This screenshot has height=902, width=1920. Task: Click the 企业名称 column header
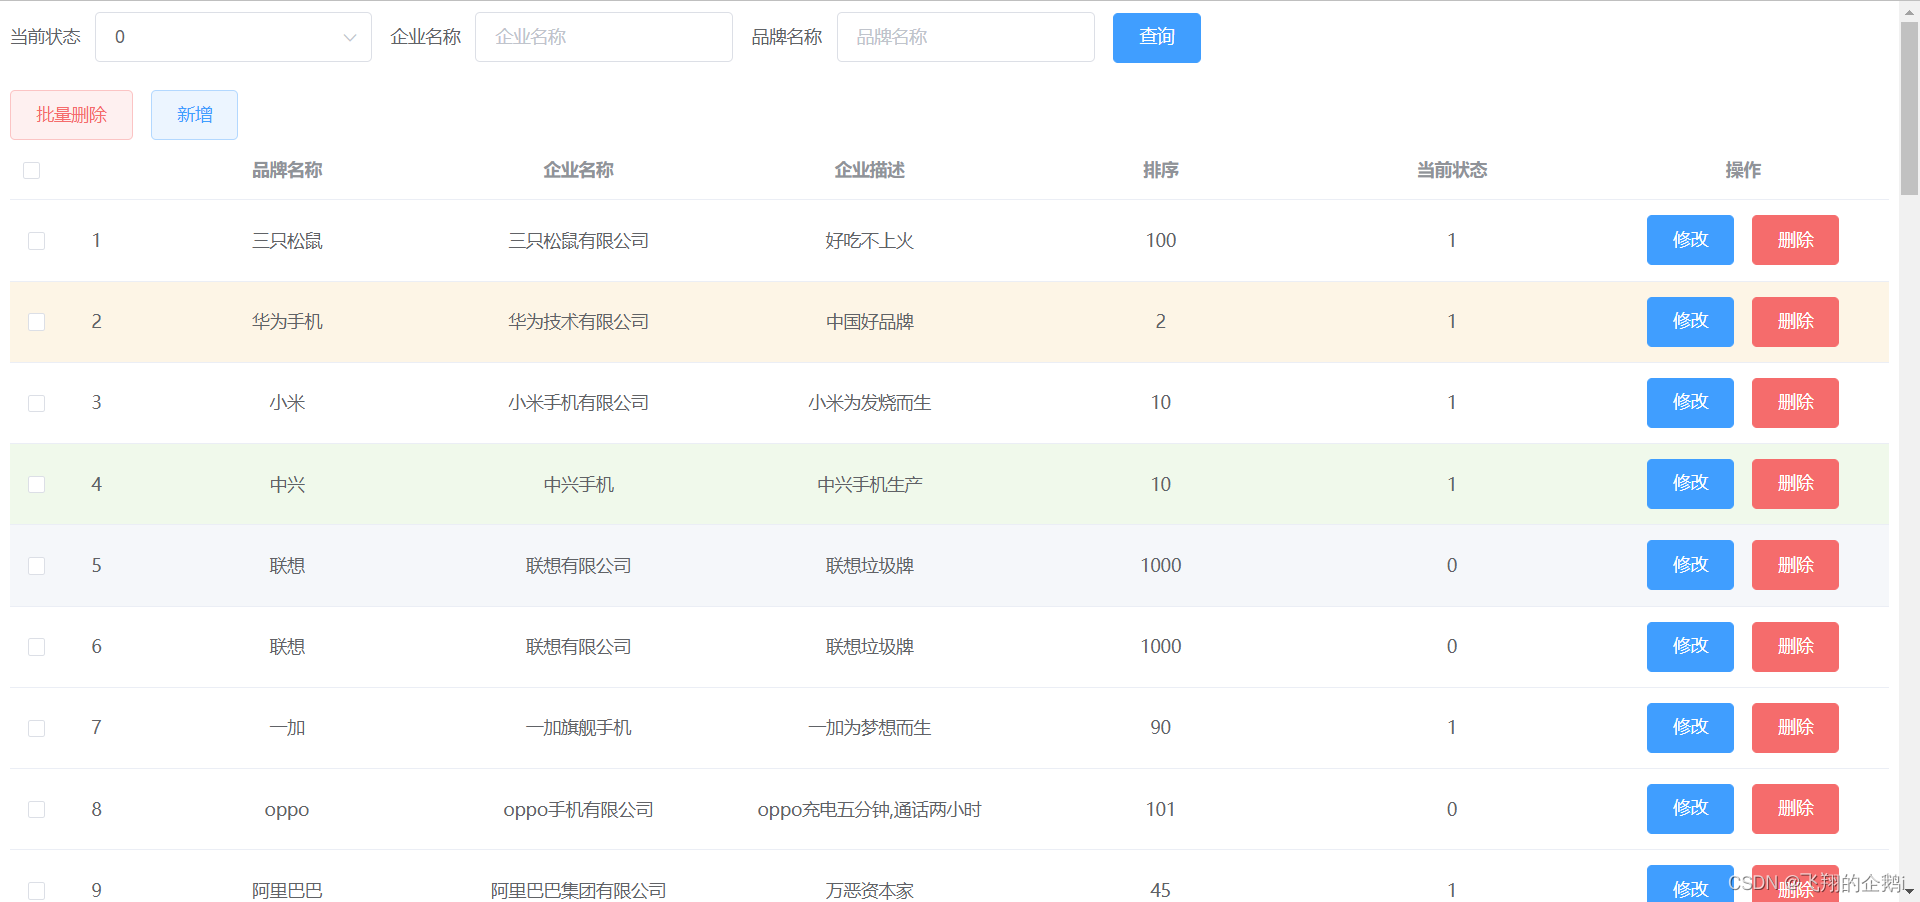(578, 170)
